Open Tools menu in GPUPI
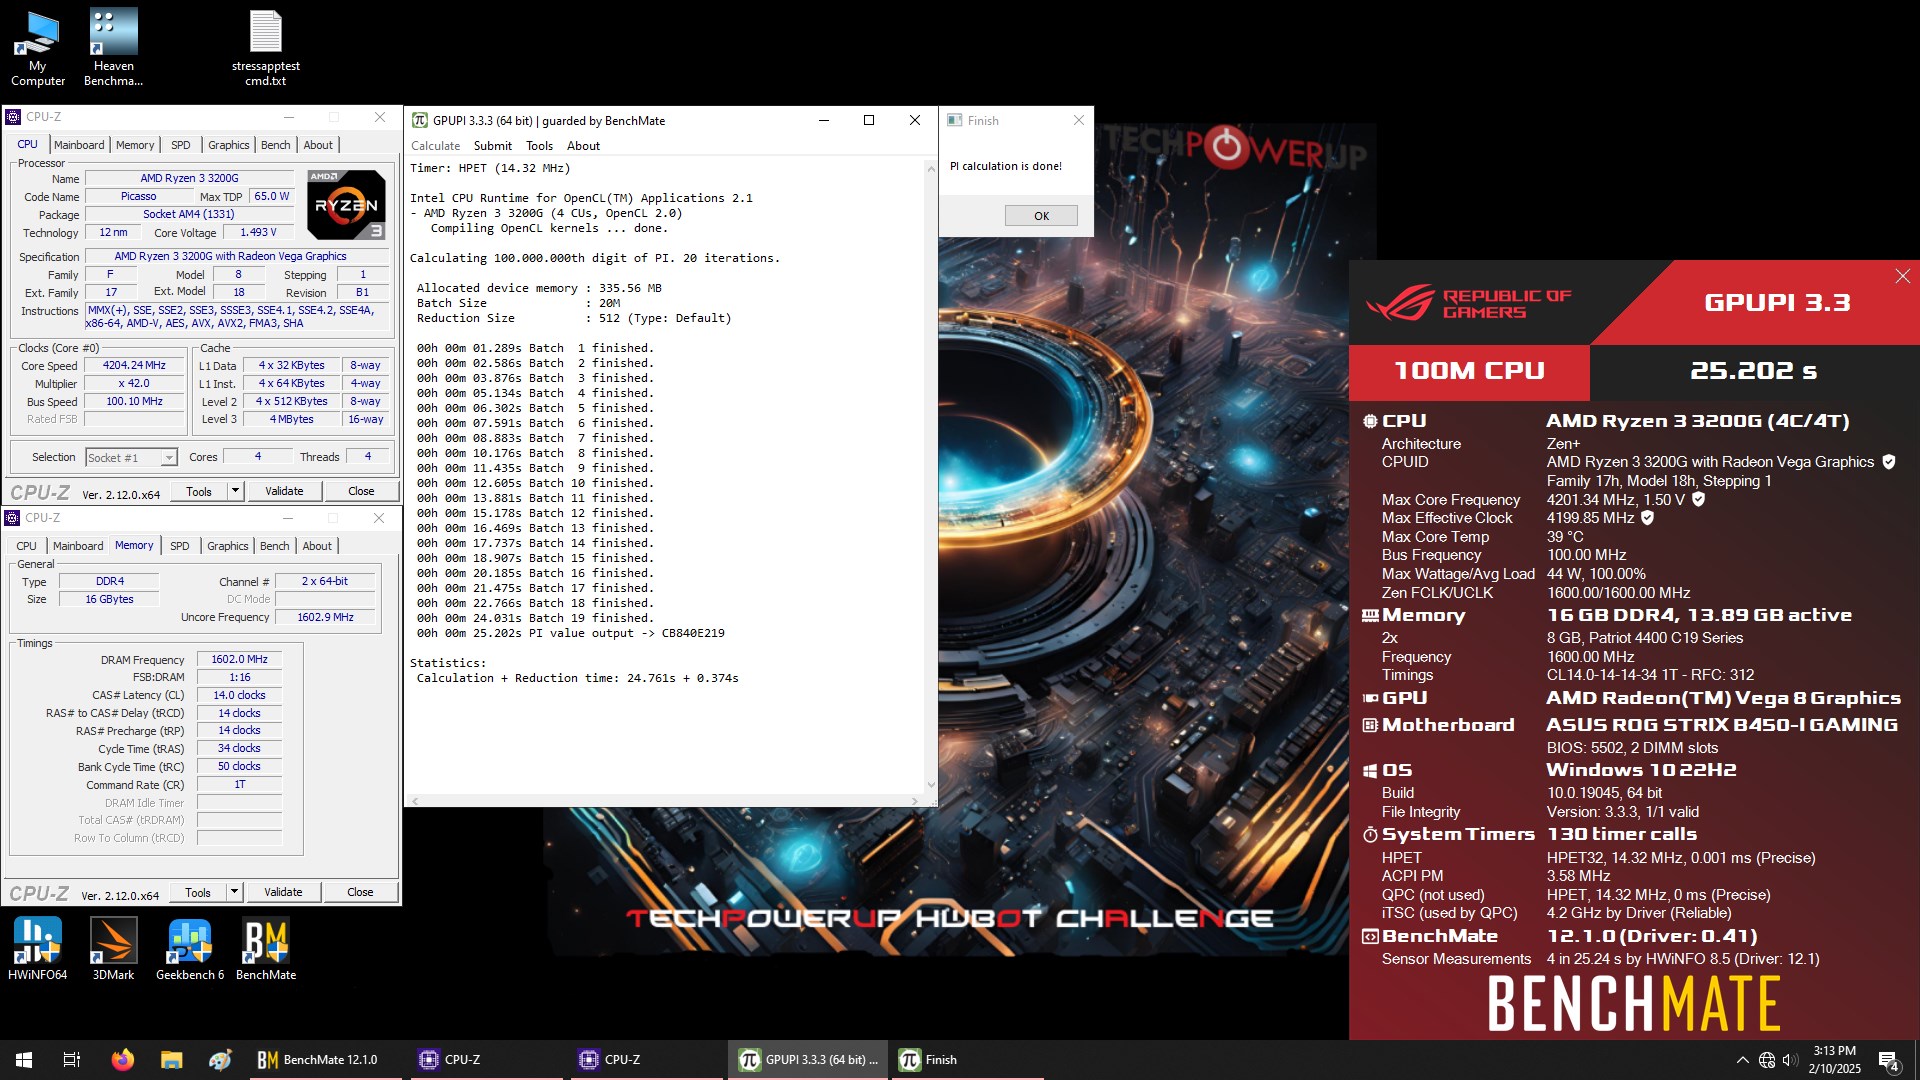The image size is (1920, 1080). (x=539, y=146)
